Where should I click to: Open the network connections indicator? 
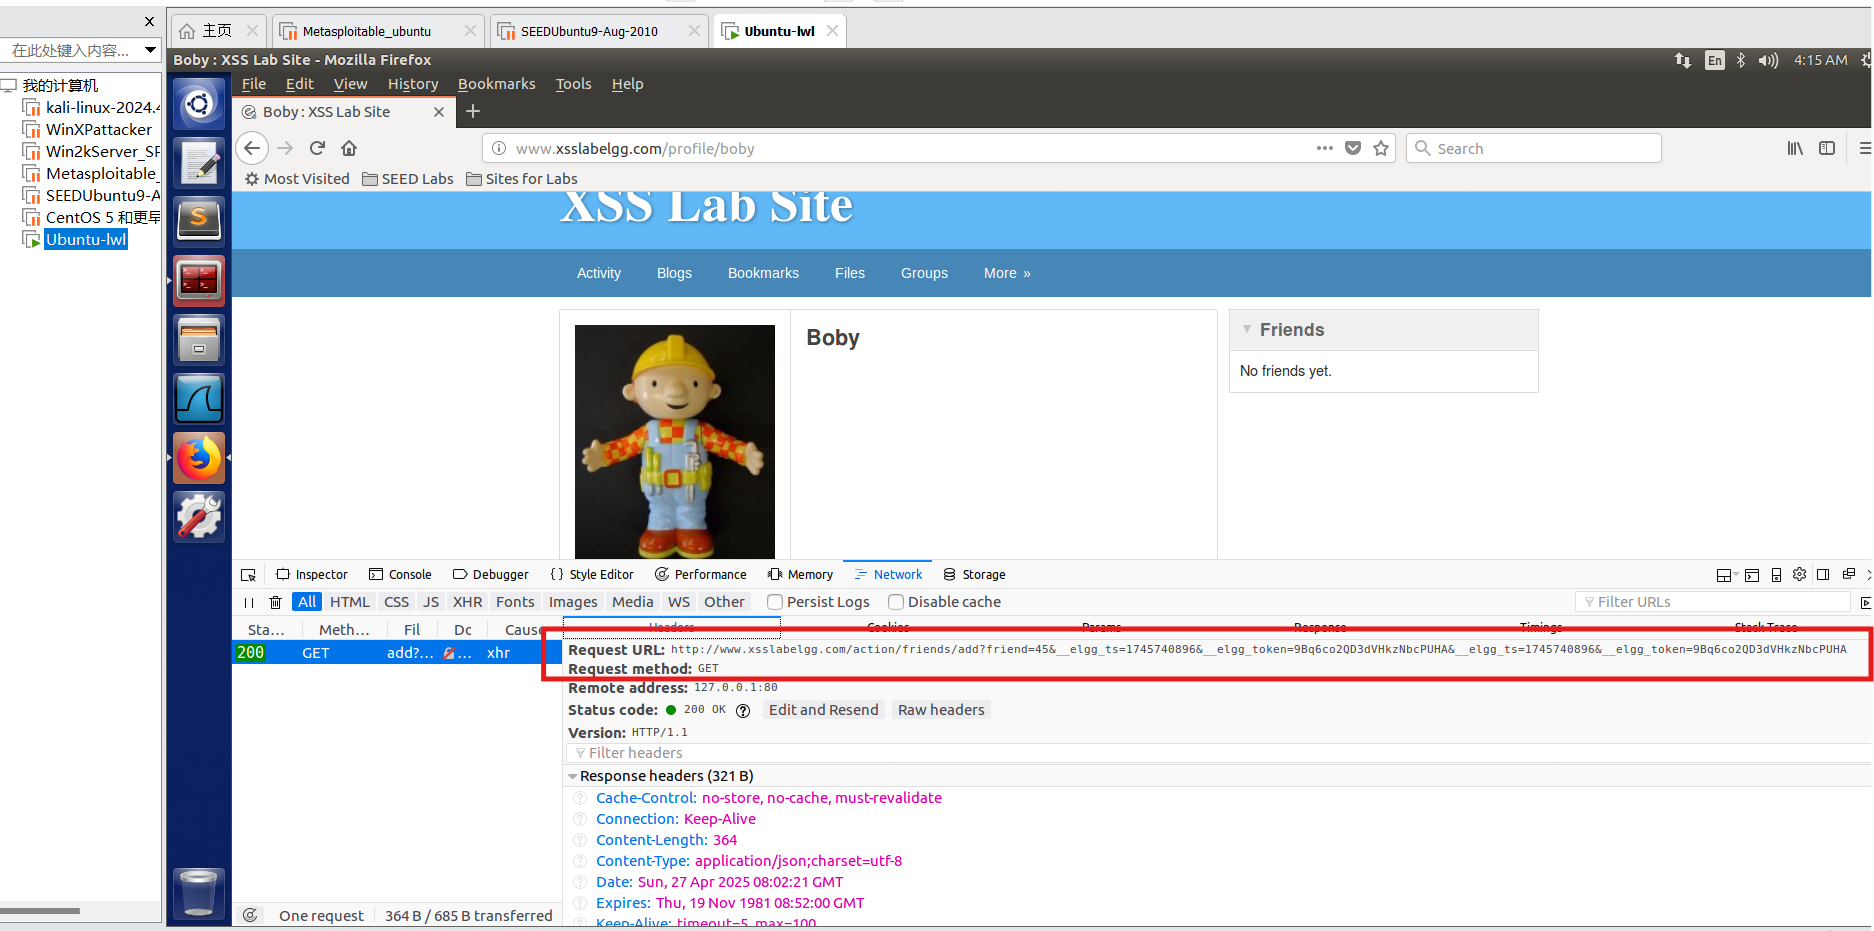1683,60
